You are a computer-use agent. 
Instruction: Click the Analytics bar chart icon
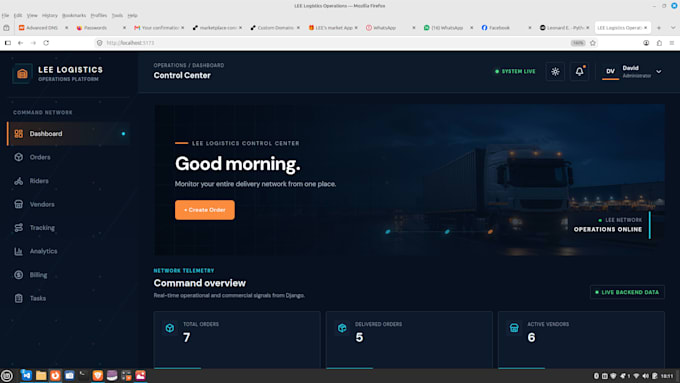(x=19, y=251)
